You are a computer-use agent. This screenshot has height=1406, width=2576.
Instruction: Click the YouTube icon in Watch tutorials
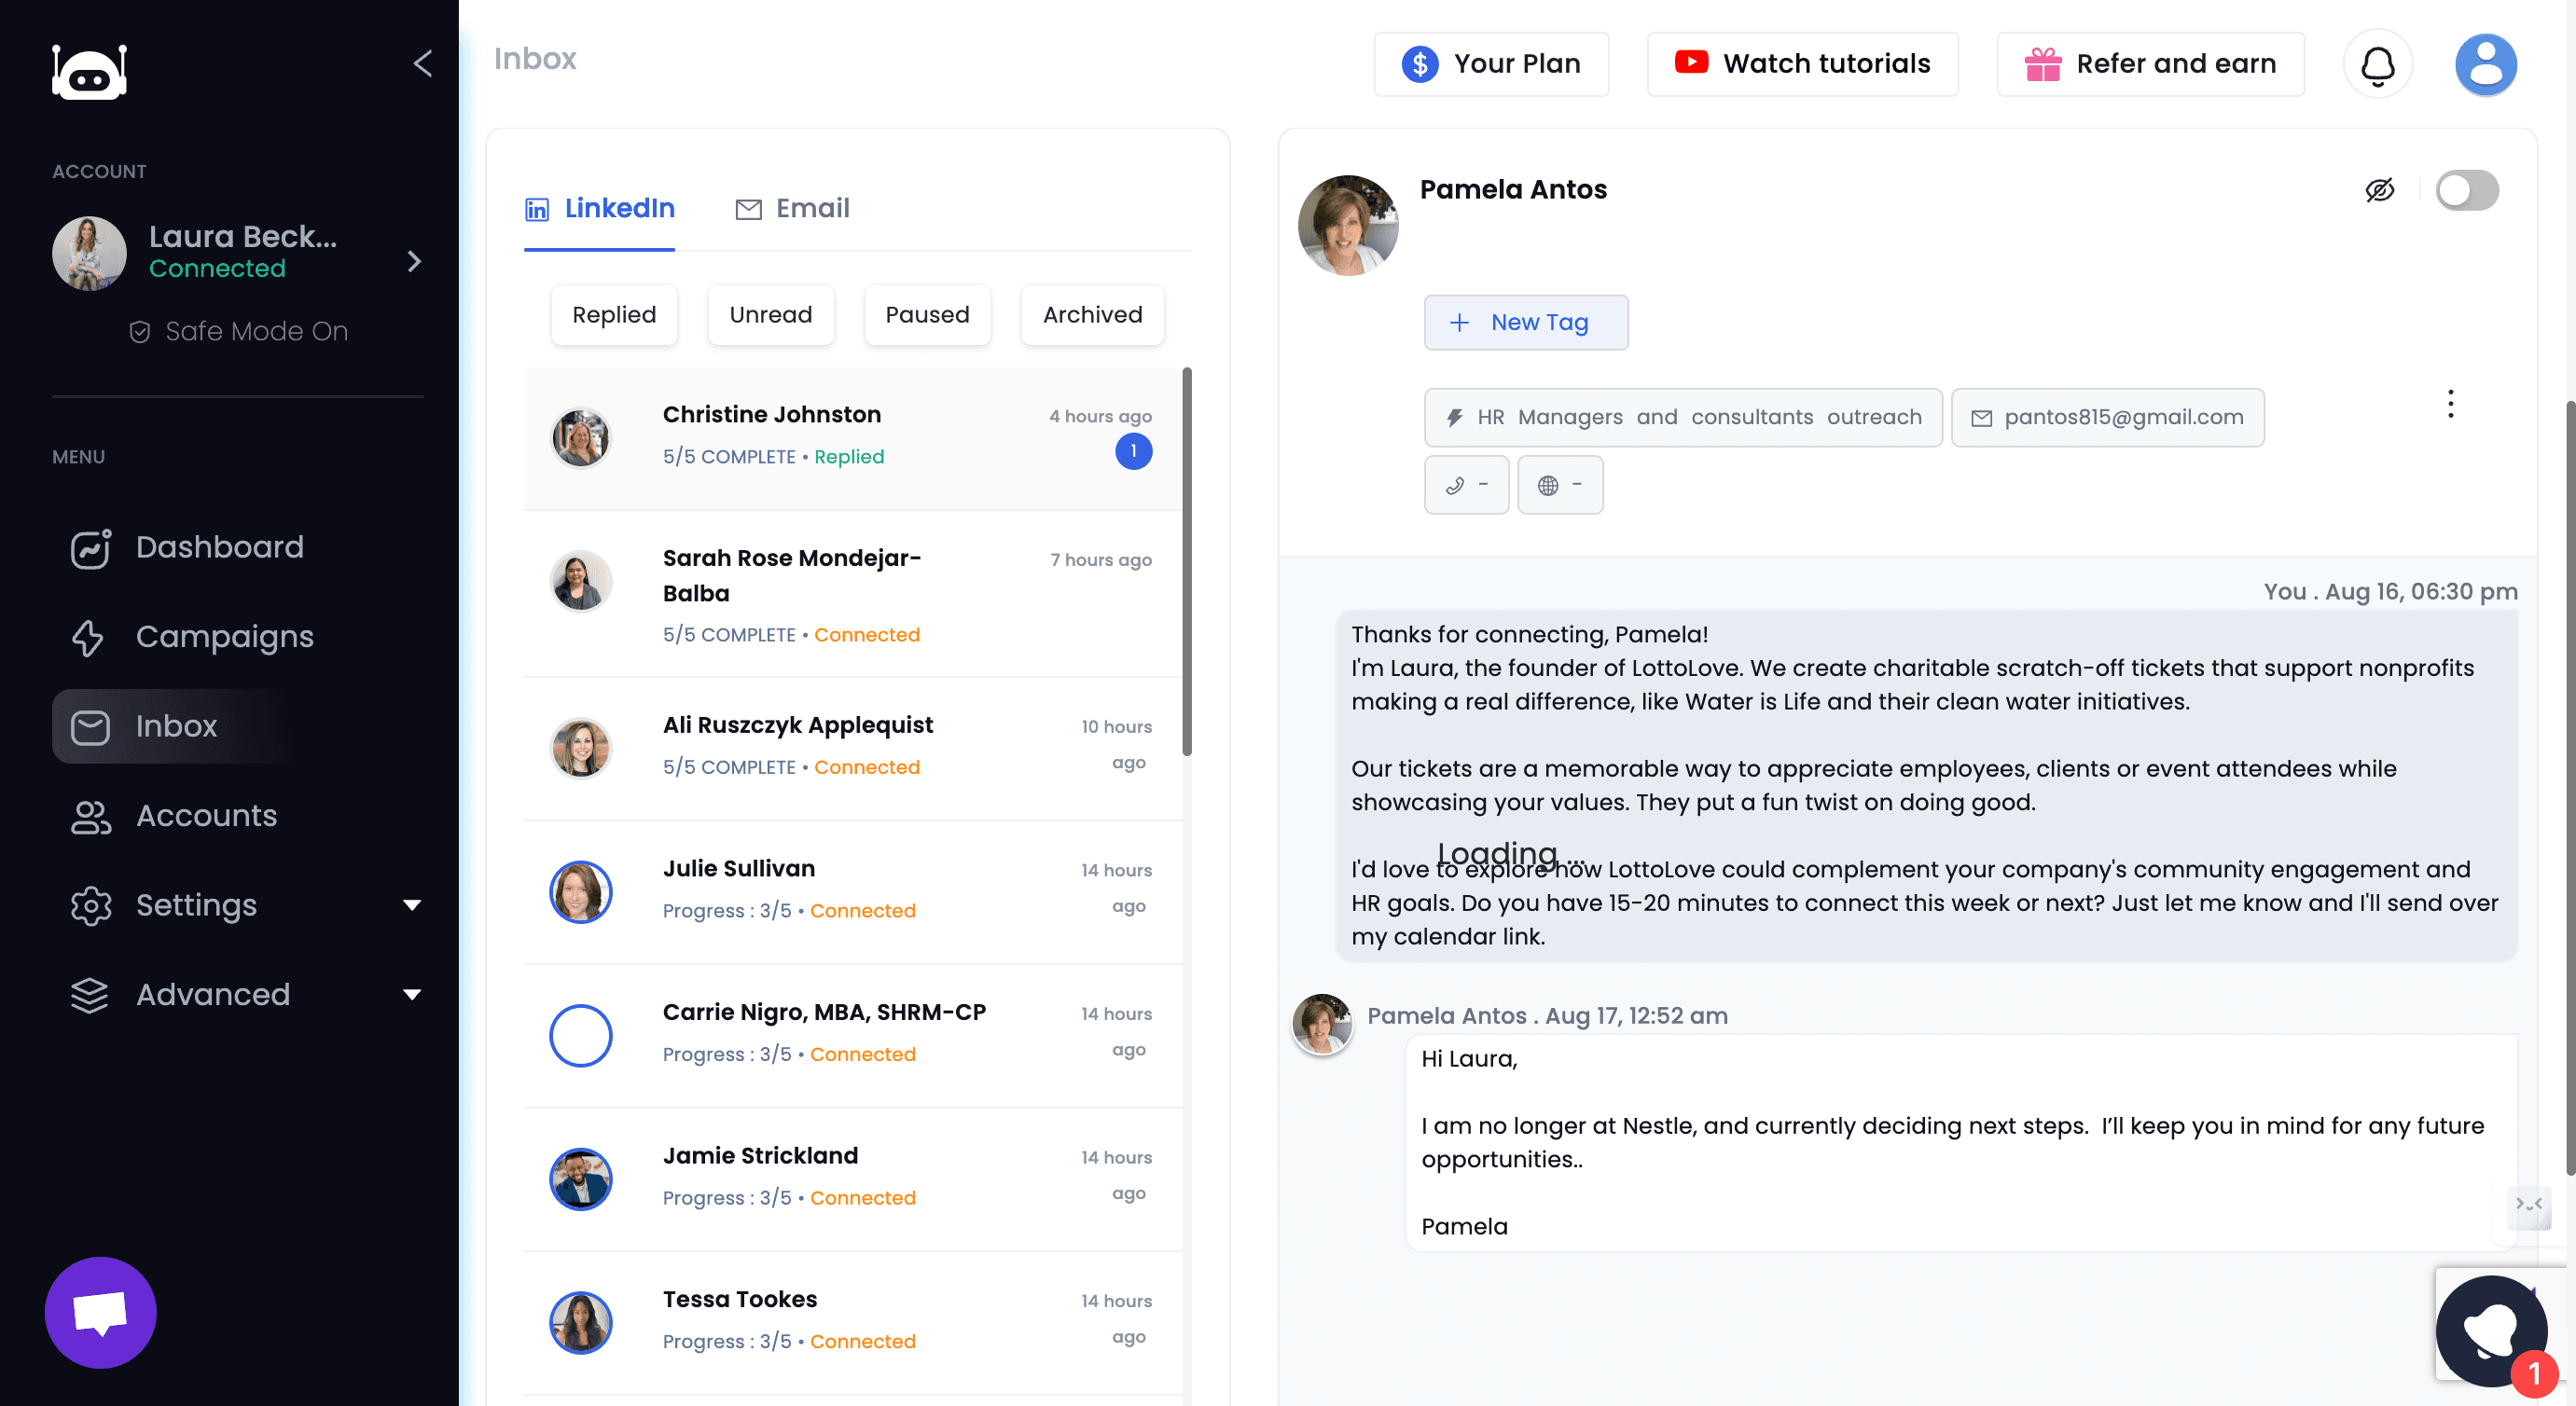[1691, 62]
